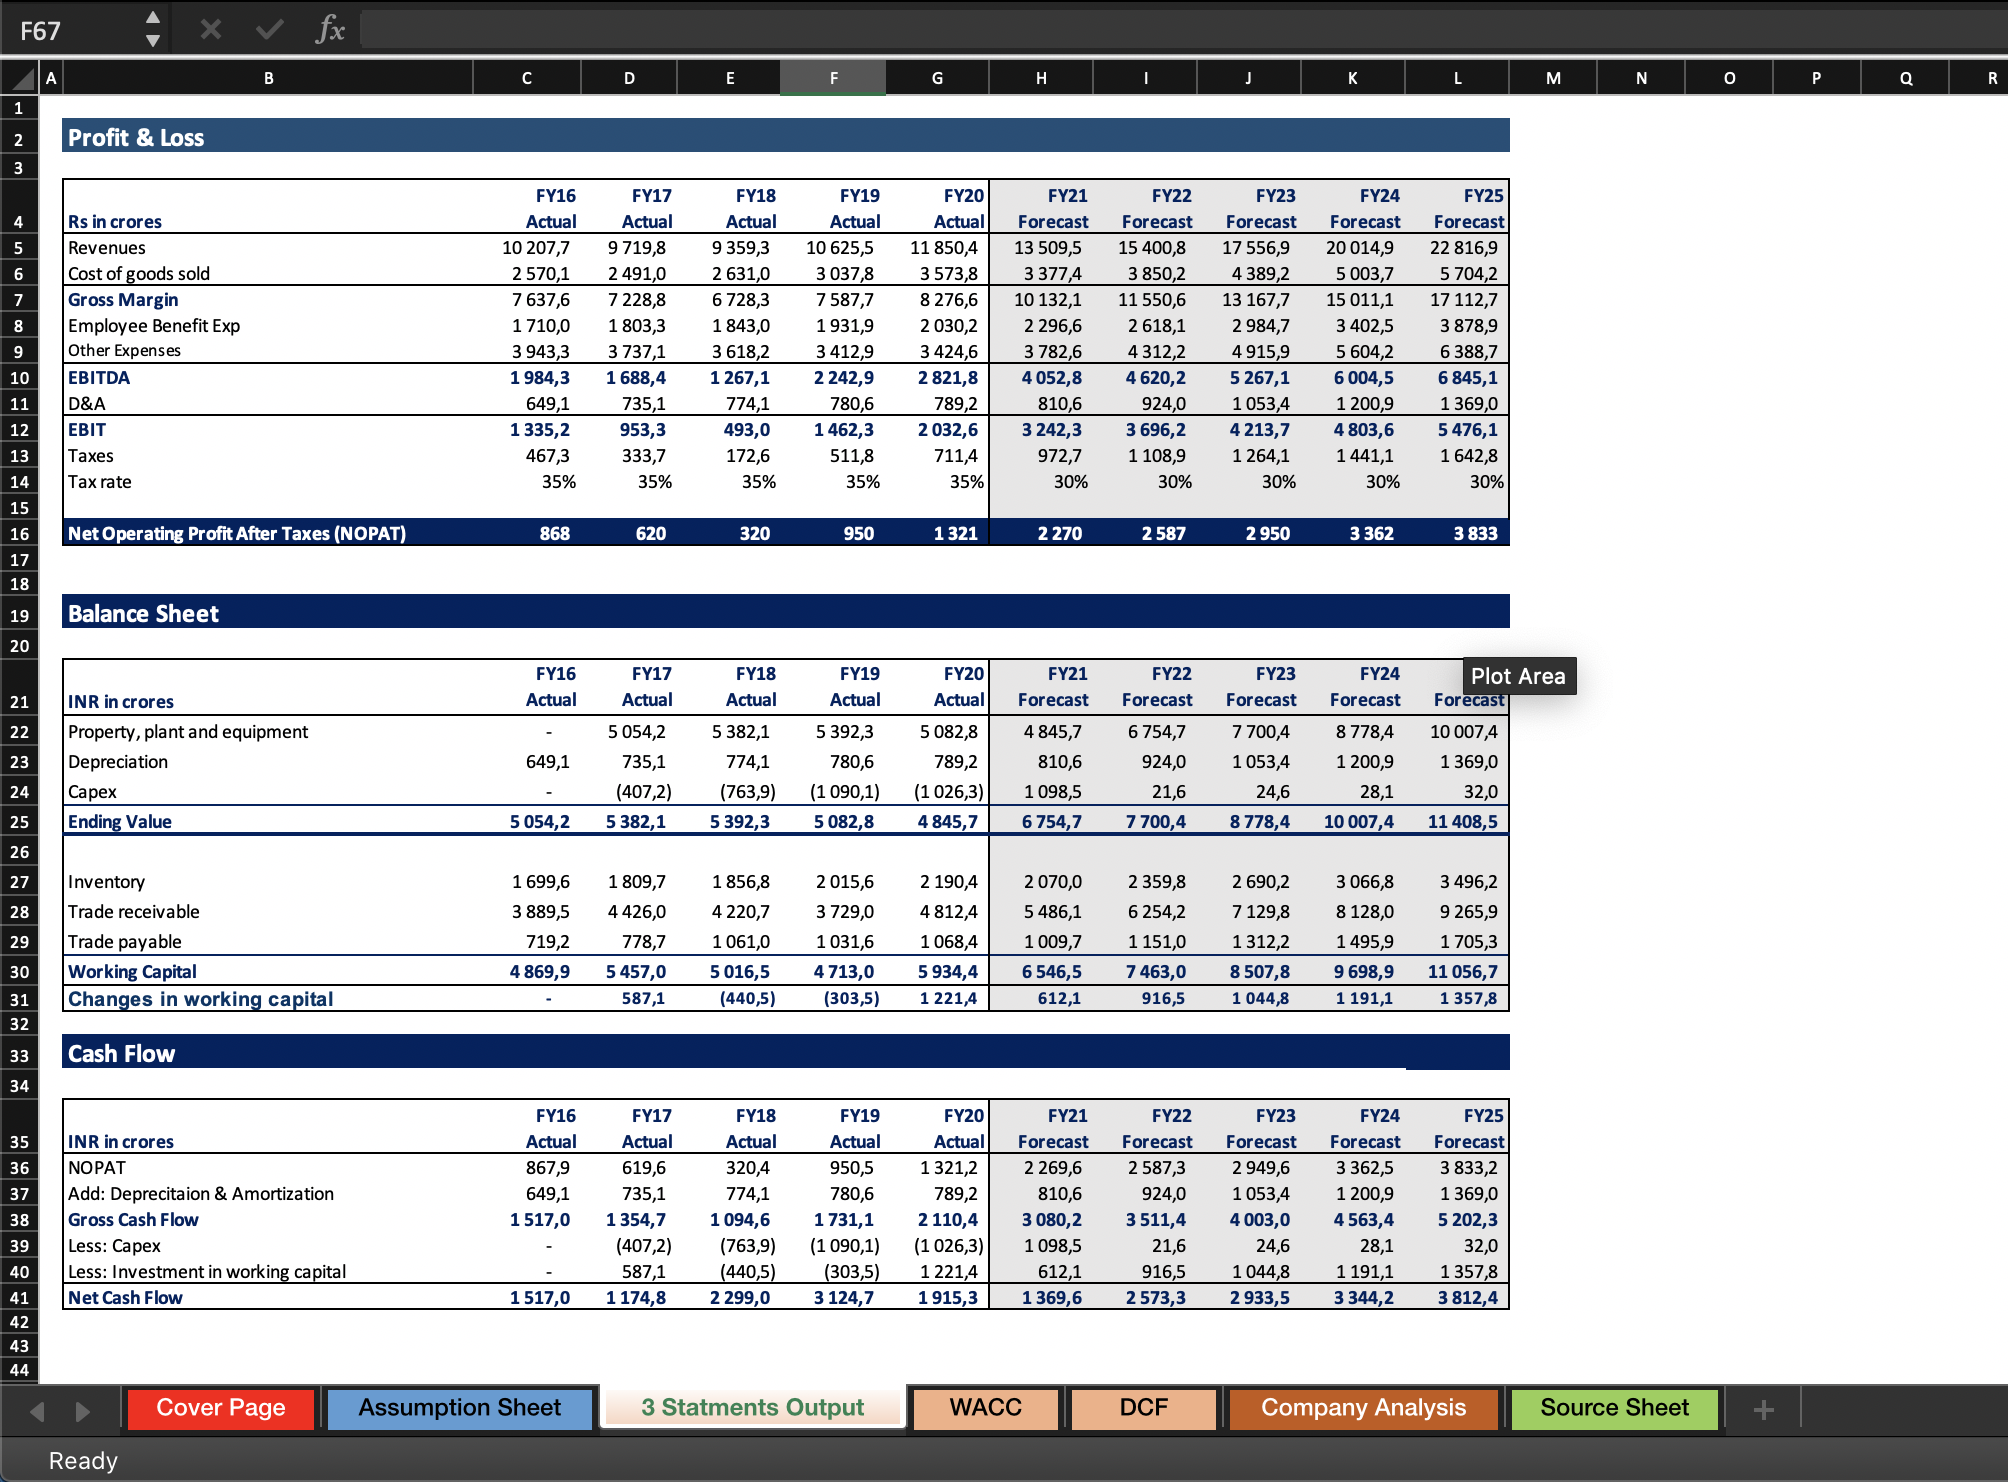Select the Rs in crores header cell
This screenshot has height=1482, width=2008.
(x=115, y=222)
